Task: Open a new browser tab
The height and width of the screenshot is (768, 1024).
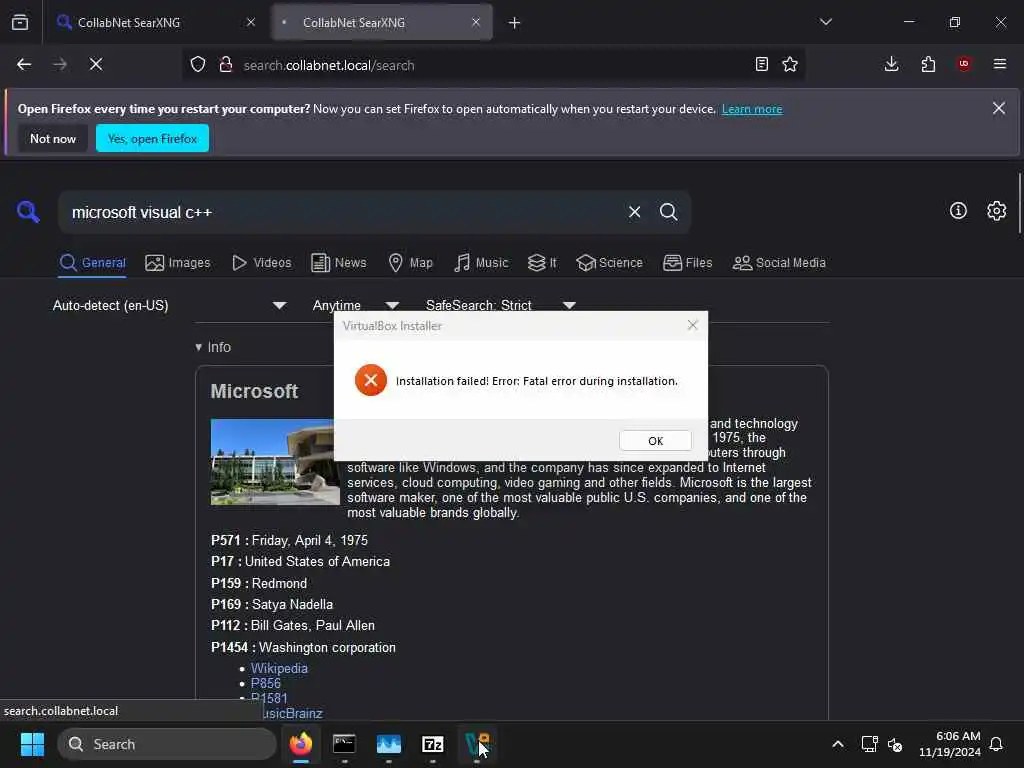Action: point(515,23)
